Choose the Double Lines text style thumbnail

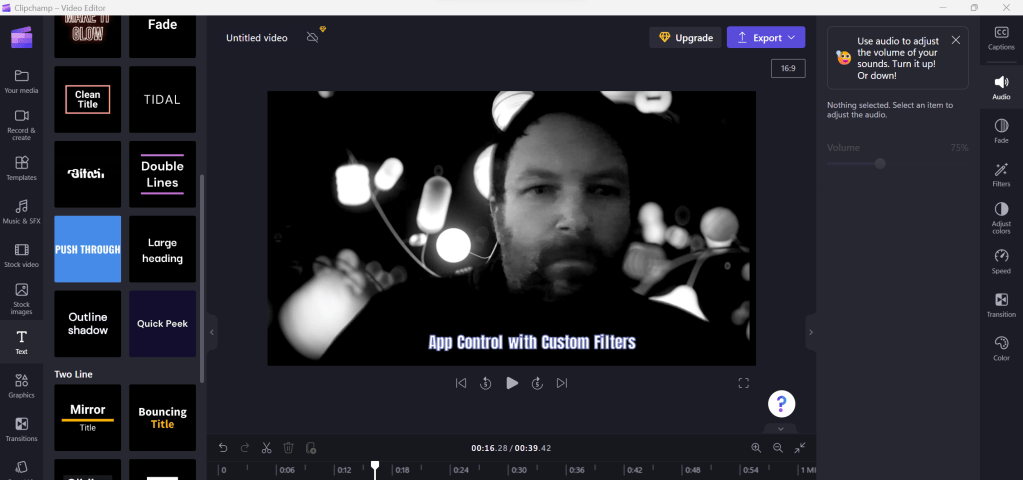pyautogui.click(x=162, y=174)
